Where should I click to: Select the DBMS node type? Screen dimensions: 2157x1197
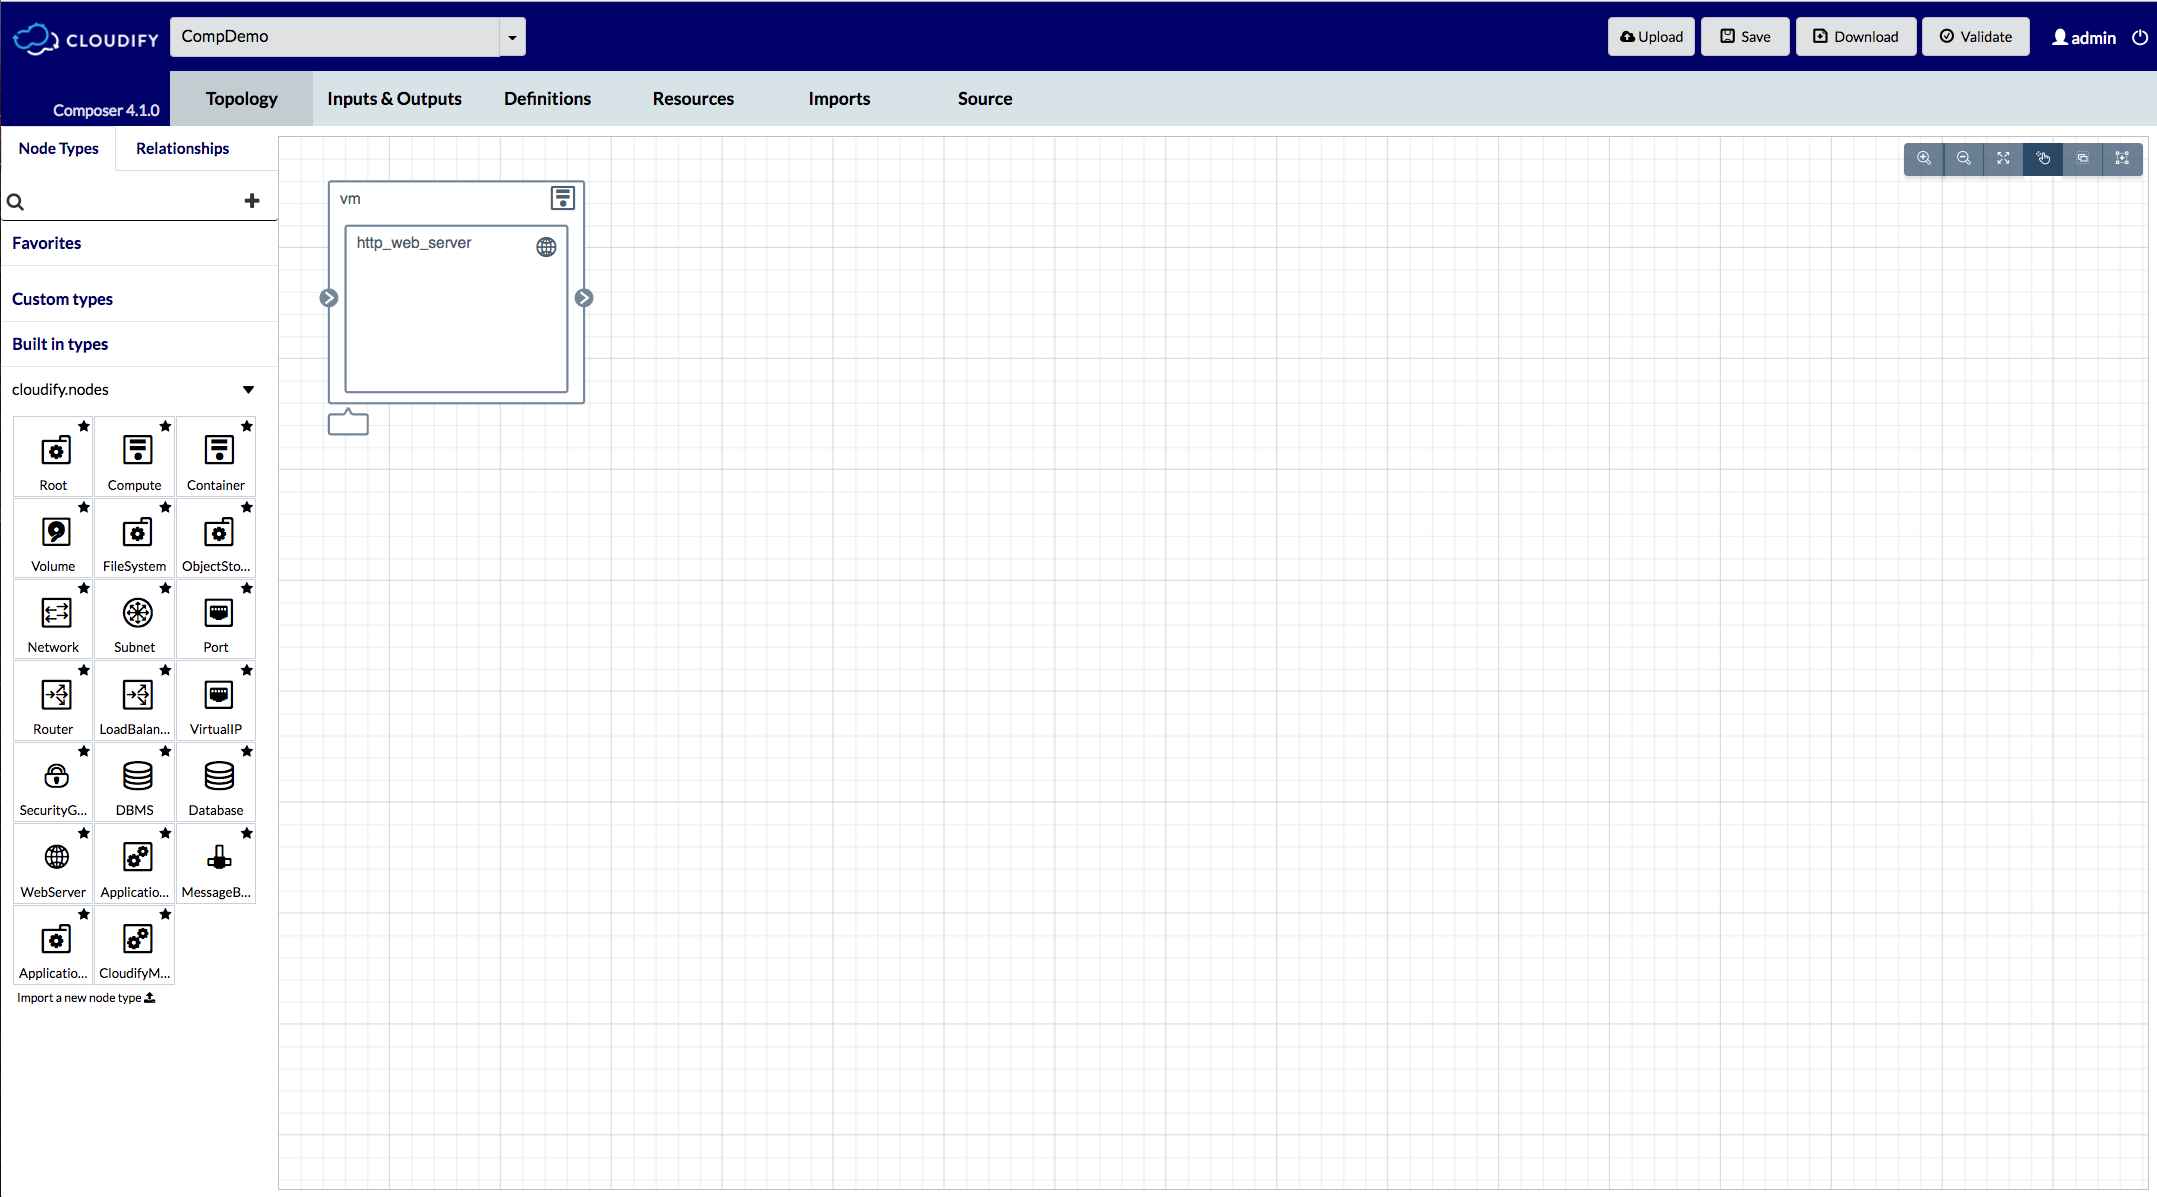134,782
